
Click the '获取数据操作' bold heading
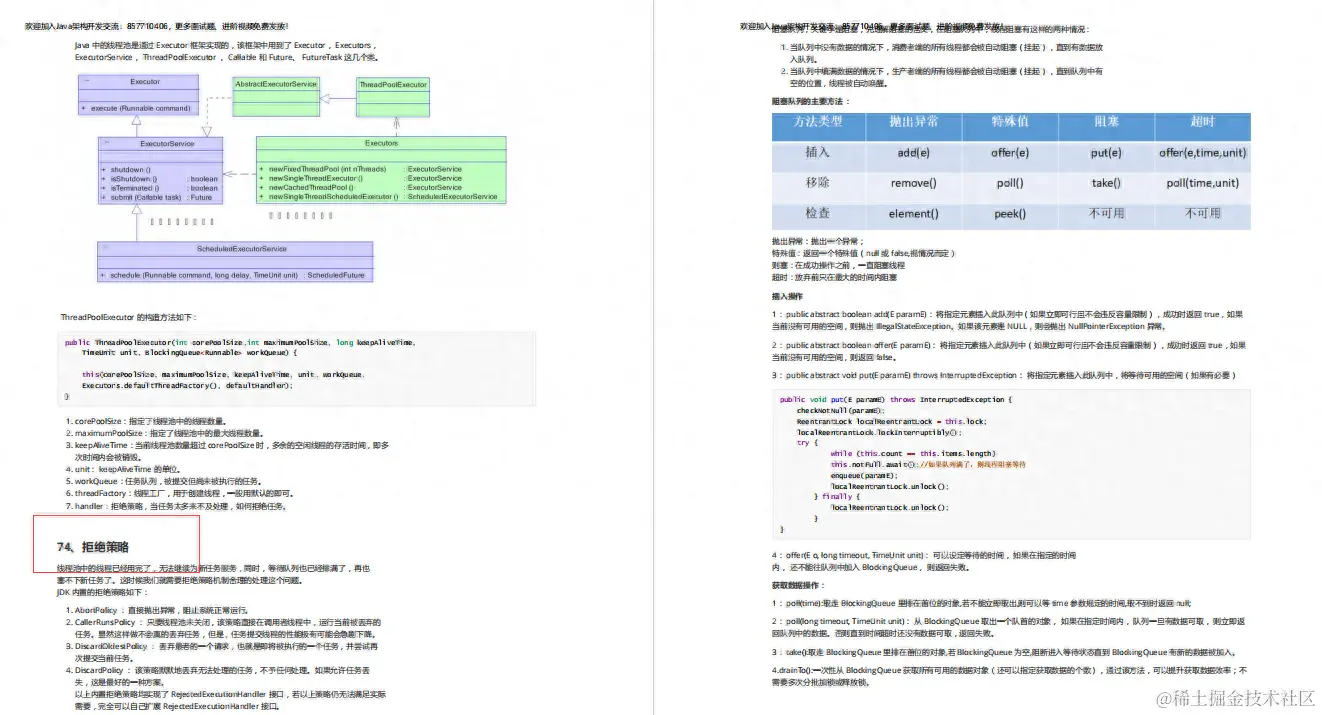pos(797,585)
